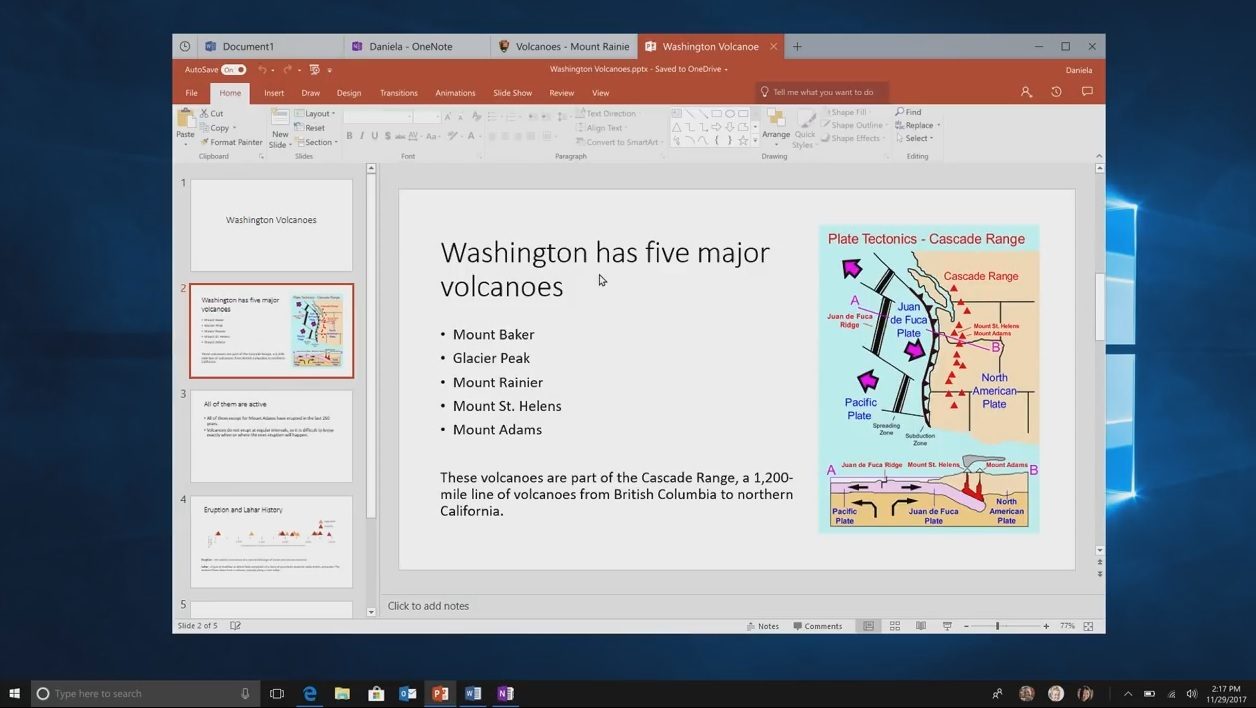Open Quick Styles gallery

804,130
